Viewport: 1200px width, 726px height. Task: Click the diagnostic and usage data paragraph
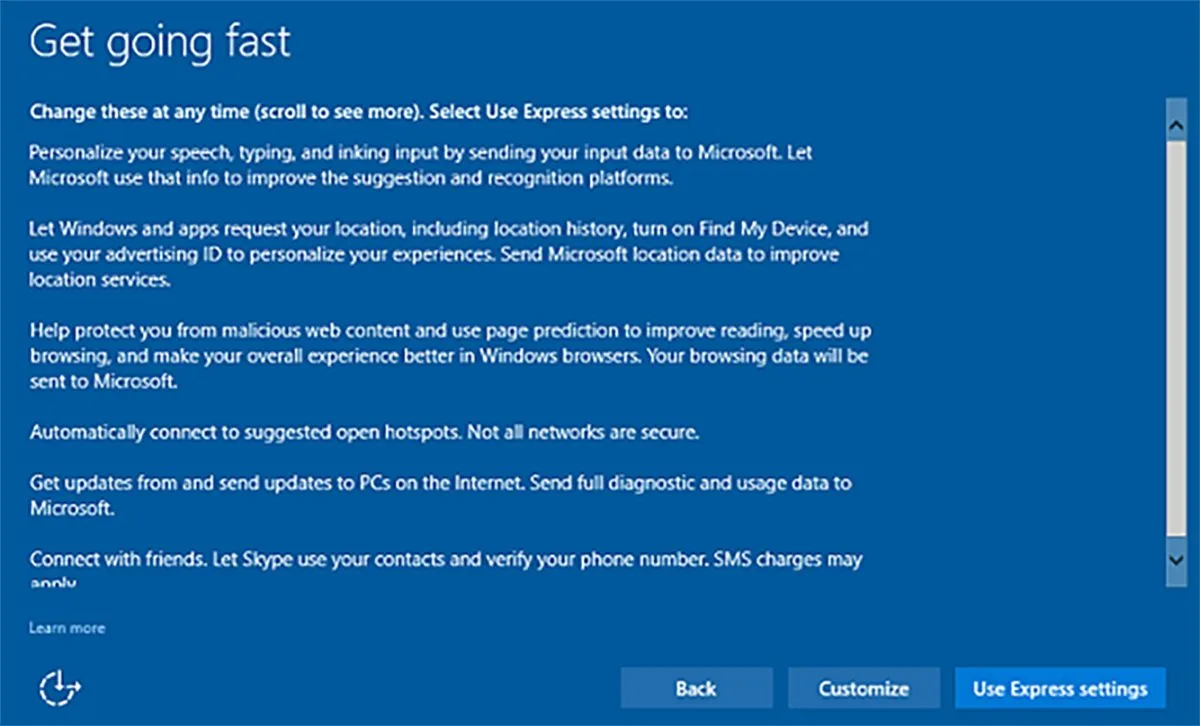click(x=440, y=494)
